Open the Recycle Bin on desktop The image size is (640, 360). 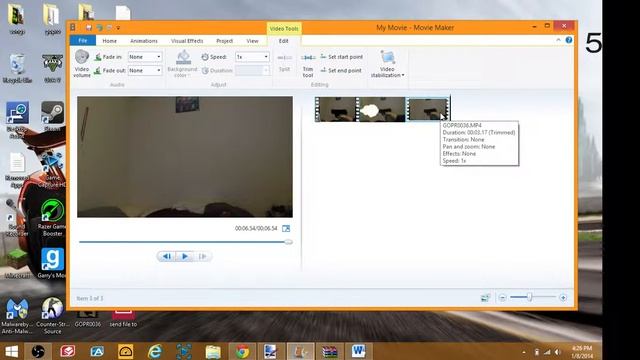click(x=17, y=68)
